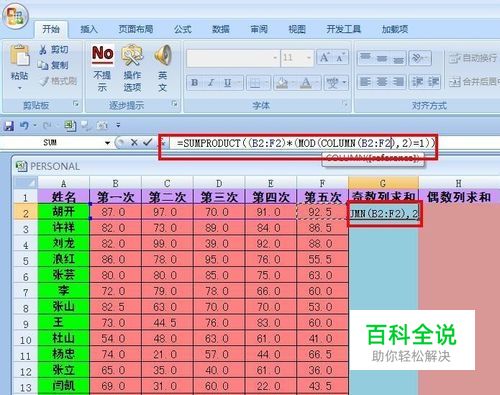This screenshot has height=395, width=500.
Task: Toggle align text right
Action: (398, 82)
